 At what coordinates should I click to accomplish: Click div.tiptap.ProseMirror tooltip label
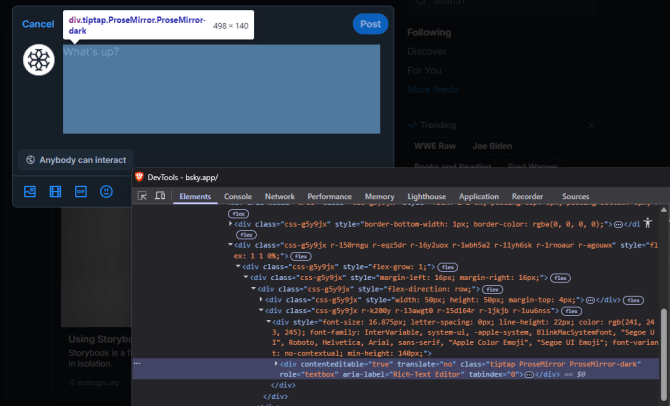[137, 25]
